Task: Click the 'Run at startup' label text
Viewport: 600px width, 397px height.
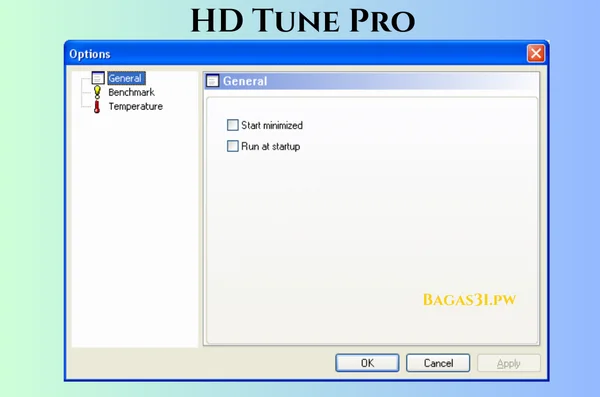Action: point(271,146)
